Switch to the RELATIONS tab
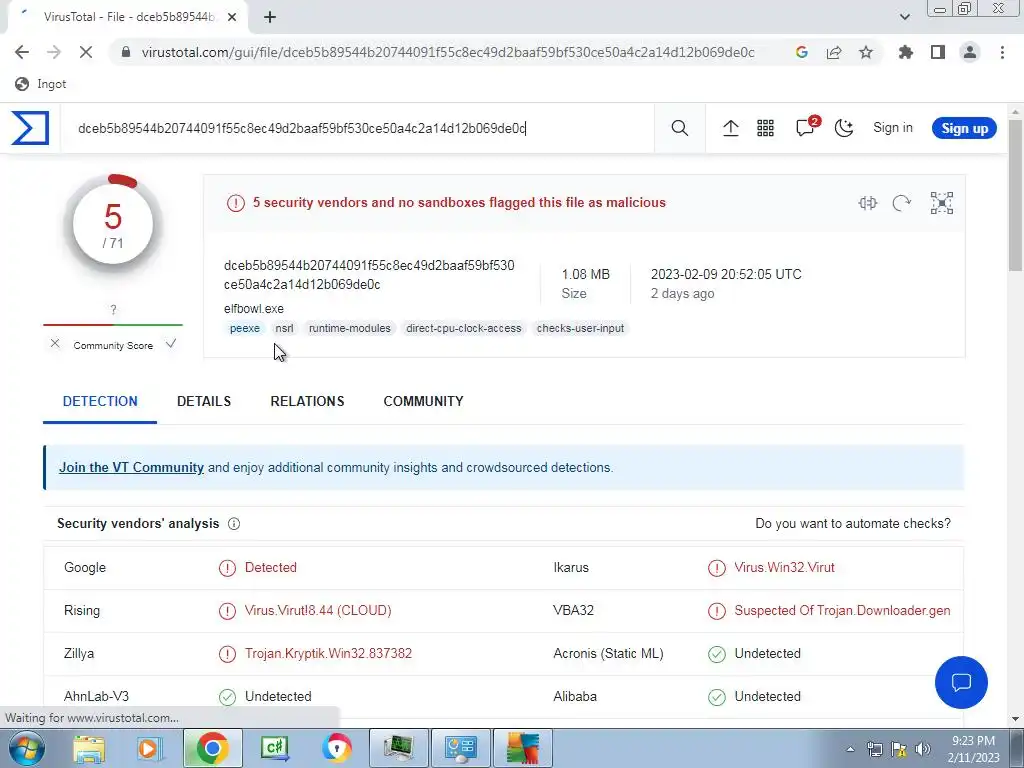 307,401
